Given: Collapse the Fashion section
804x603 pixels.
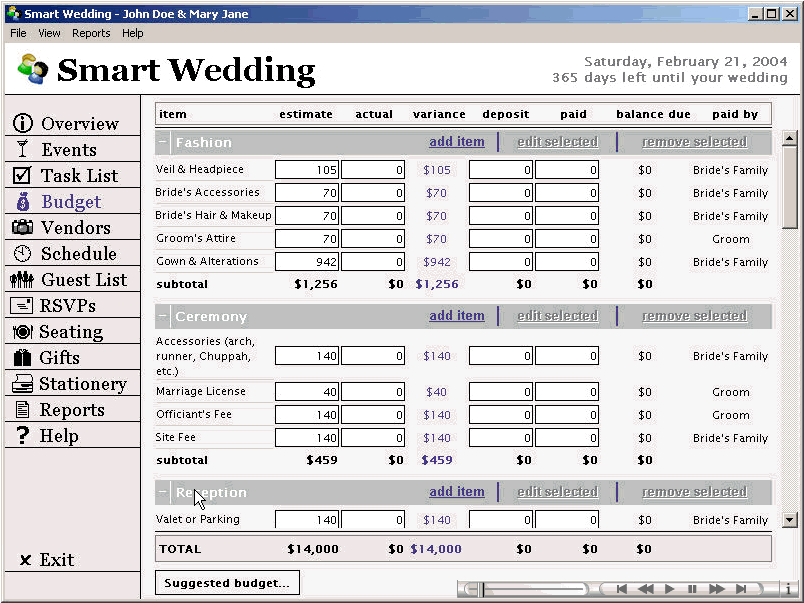Looking at the screenshot, I should [x=163, y=142].
